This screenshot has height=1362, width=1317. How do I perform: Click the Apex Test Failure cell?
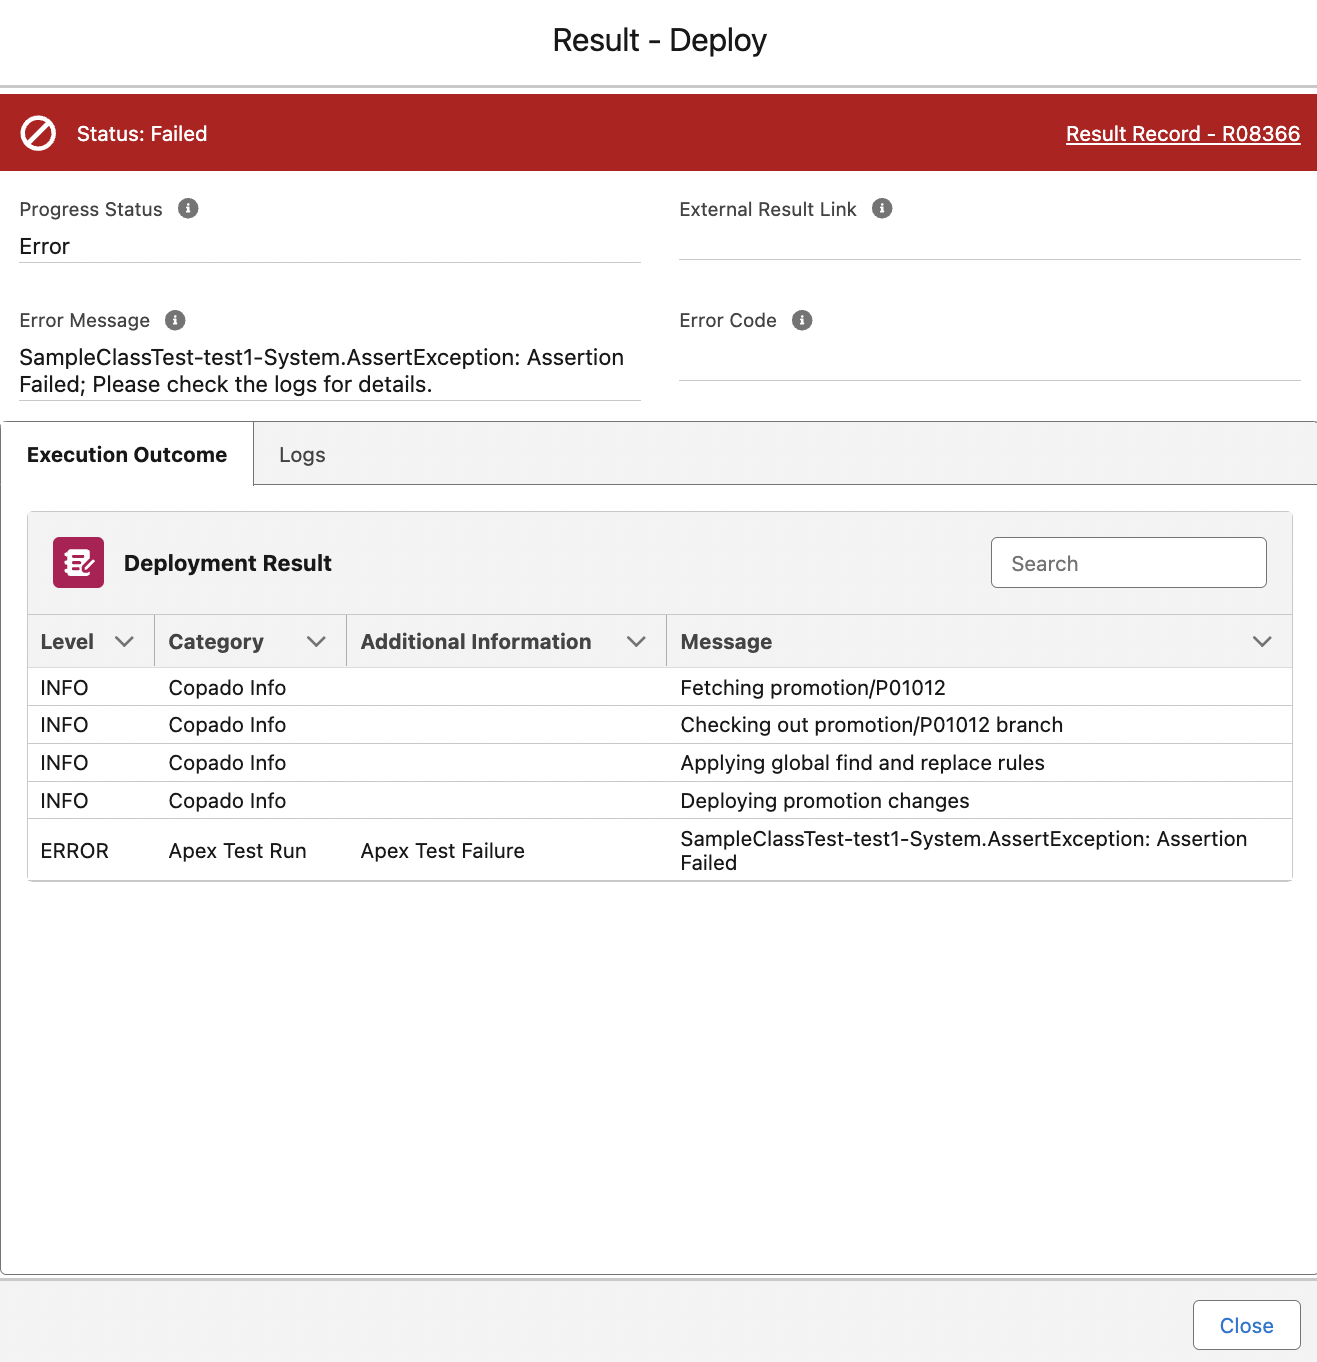coord(442,851)
